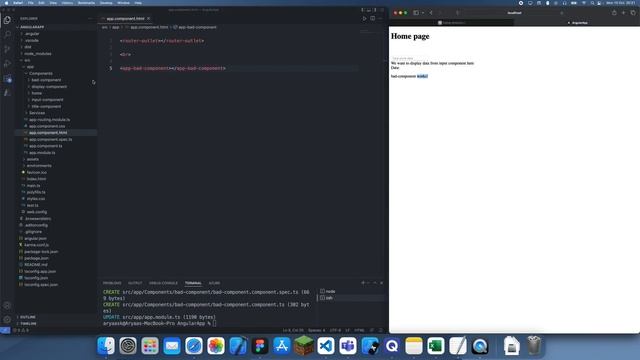Switch to the Output panel tab
This screenshot has width=640, height=360.
(x=135, y=283)
